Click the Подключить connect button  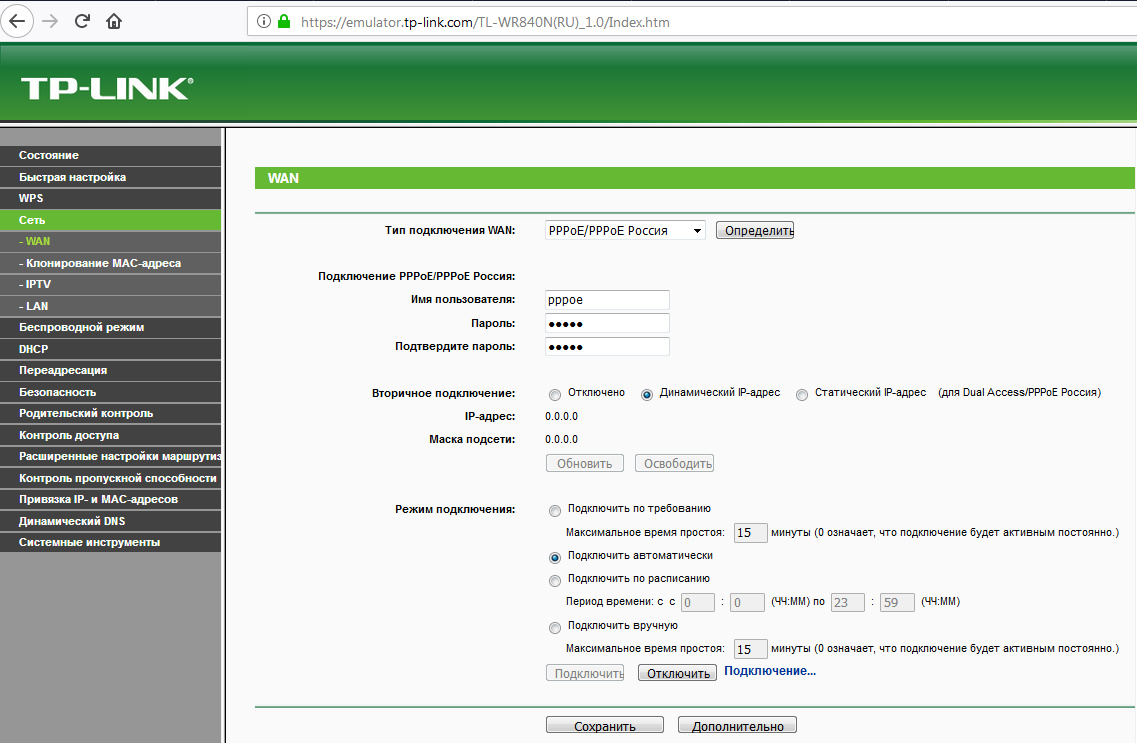tap(584, 673)
